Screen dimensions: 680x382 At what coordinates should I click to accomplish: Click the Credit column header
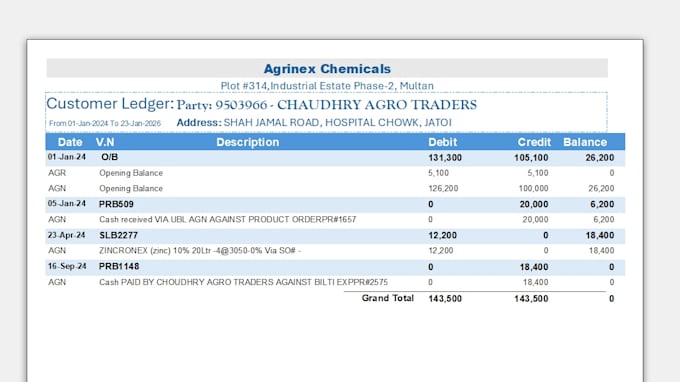(534, 142)
